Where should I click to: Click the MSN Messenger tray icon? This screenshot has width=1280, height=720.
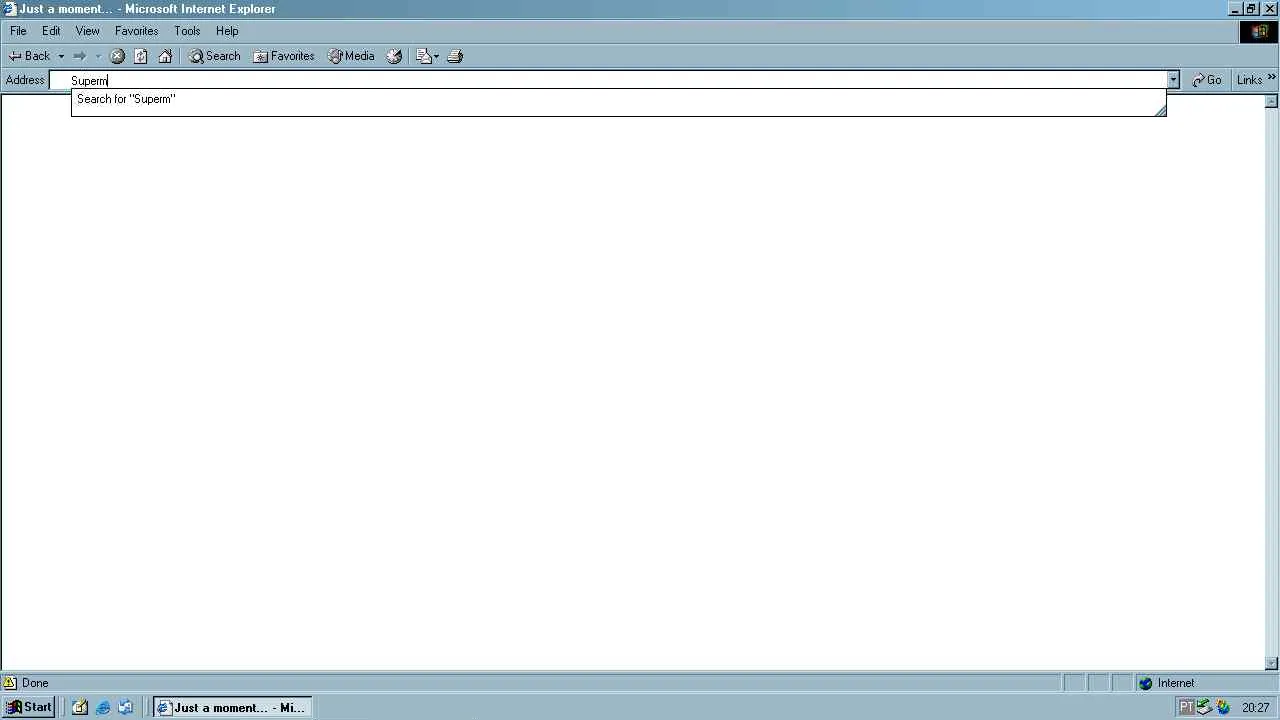pyautogui.click(x=1223, y=707)
